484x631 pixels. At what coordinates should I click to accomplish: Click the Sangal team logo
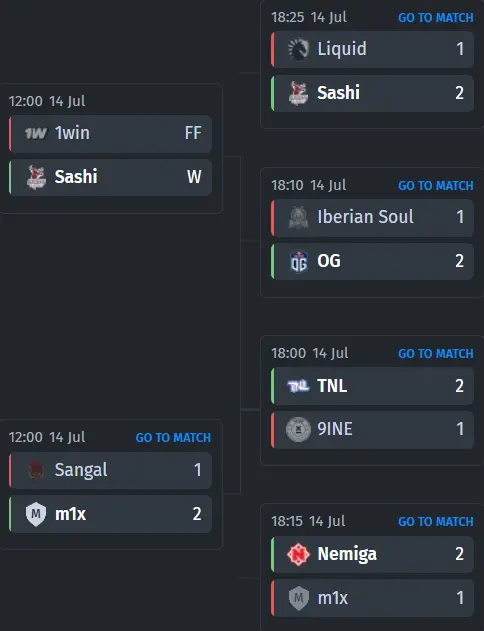coord(36,470)
